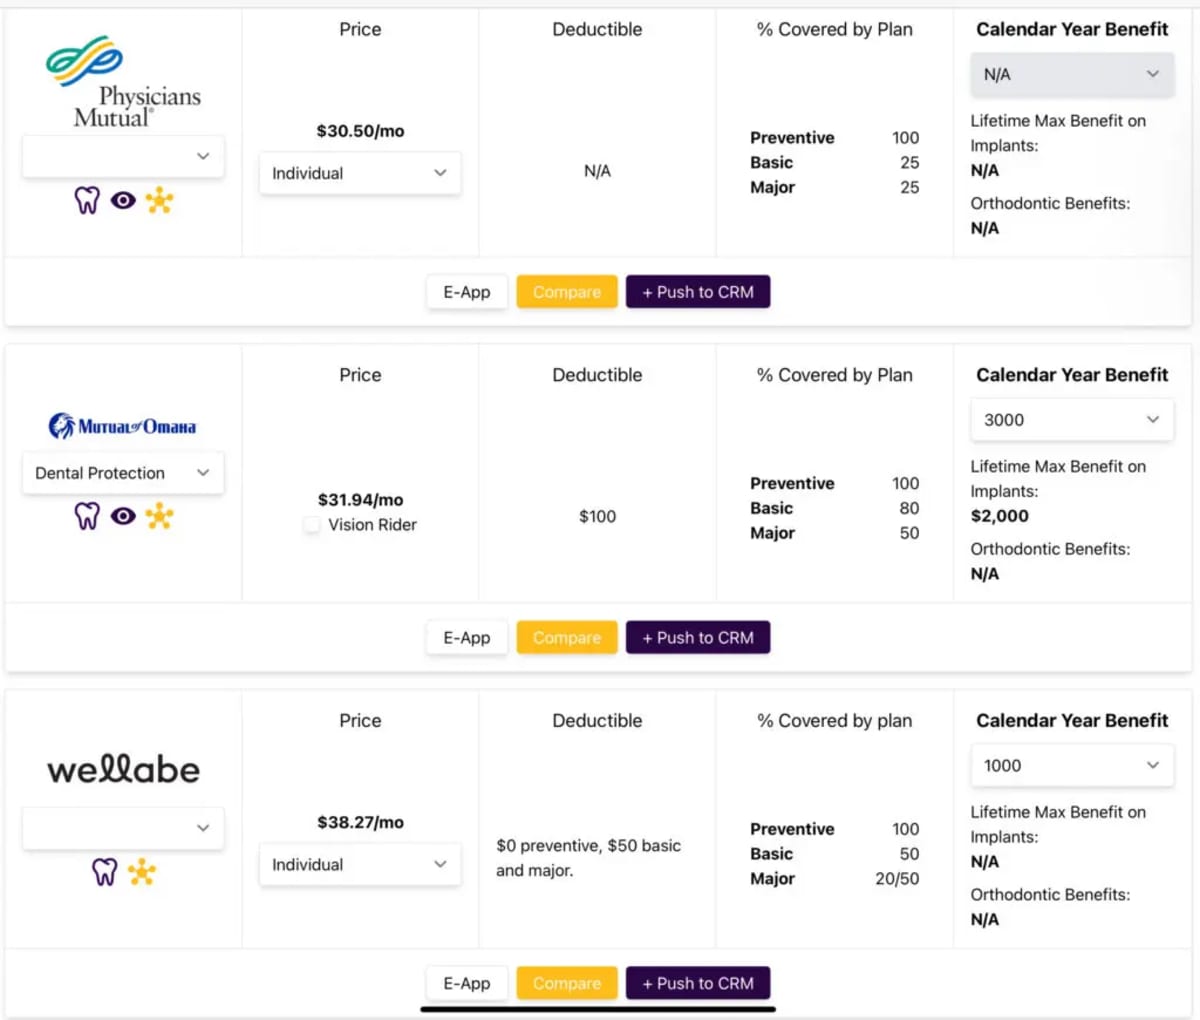
Task: Expand the 1000 Calendar Year Benefit dropdown
Action: 1072,766
